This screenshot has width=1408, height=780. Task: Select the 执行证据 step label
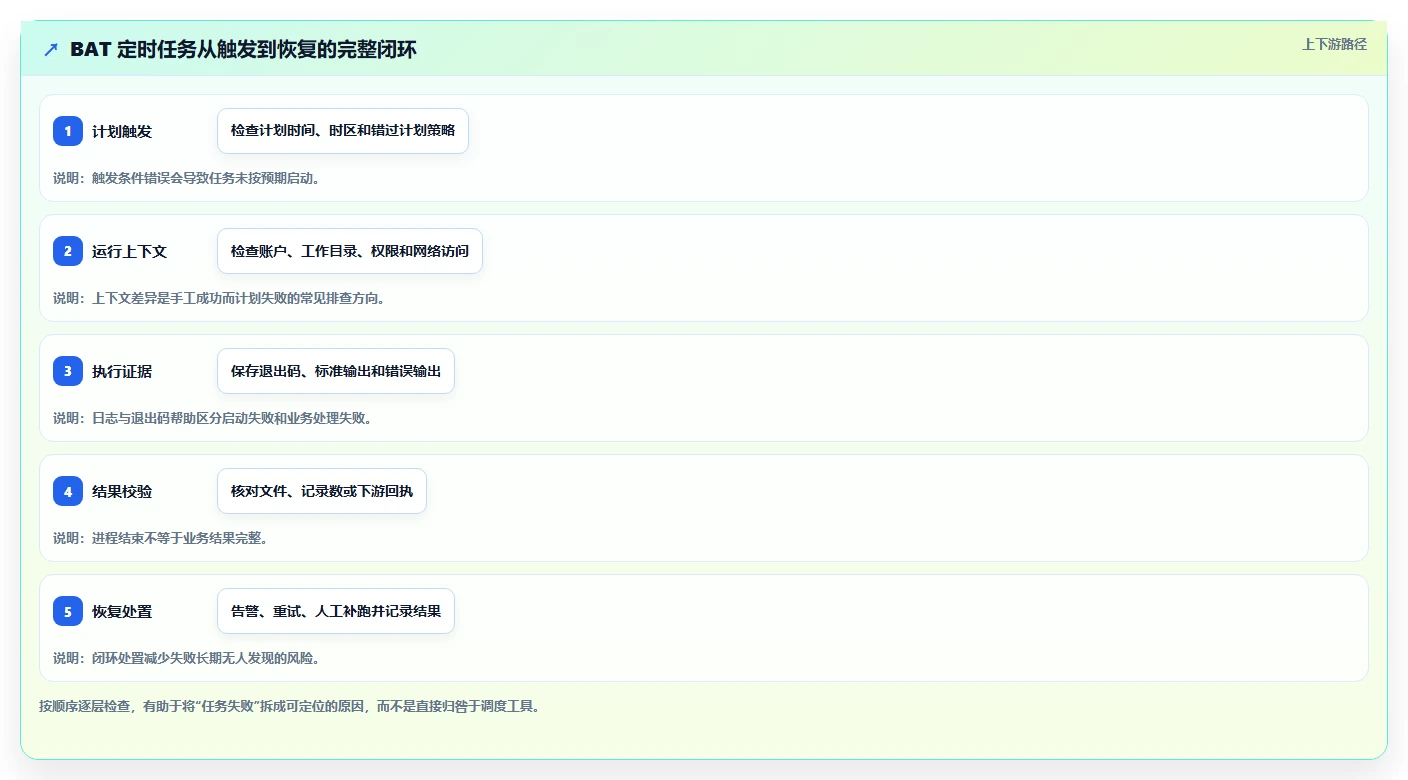[x=122, y=372]
